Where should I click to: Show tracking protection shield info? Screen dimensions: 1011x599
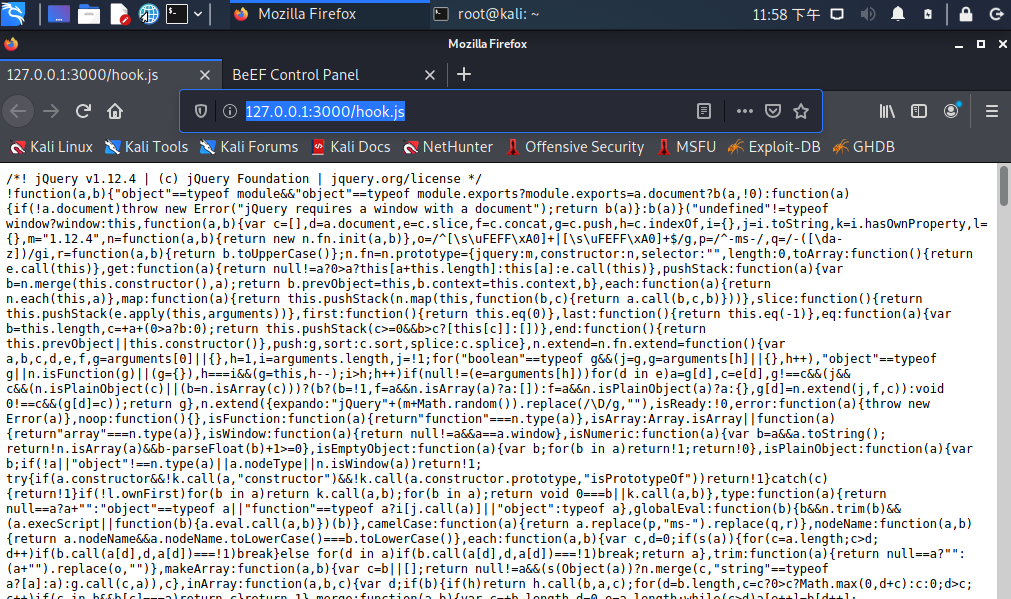coord(201,112)
